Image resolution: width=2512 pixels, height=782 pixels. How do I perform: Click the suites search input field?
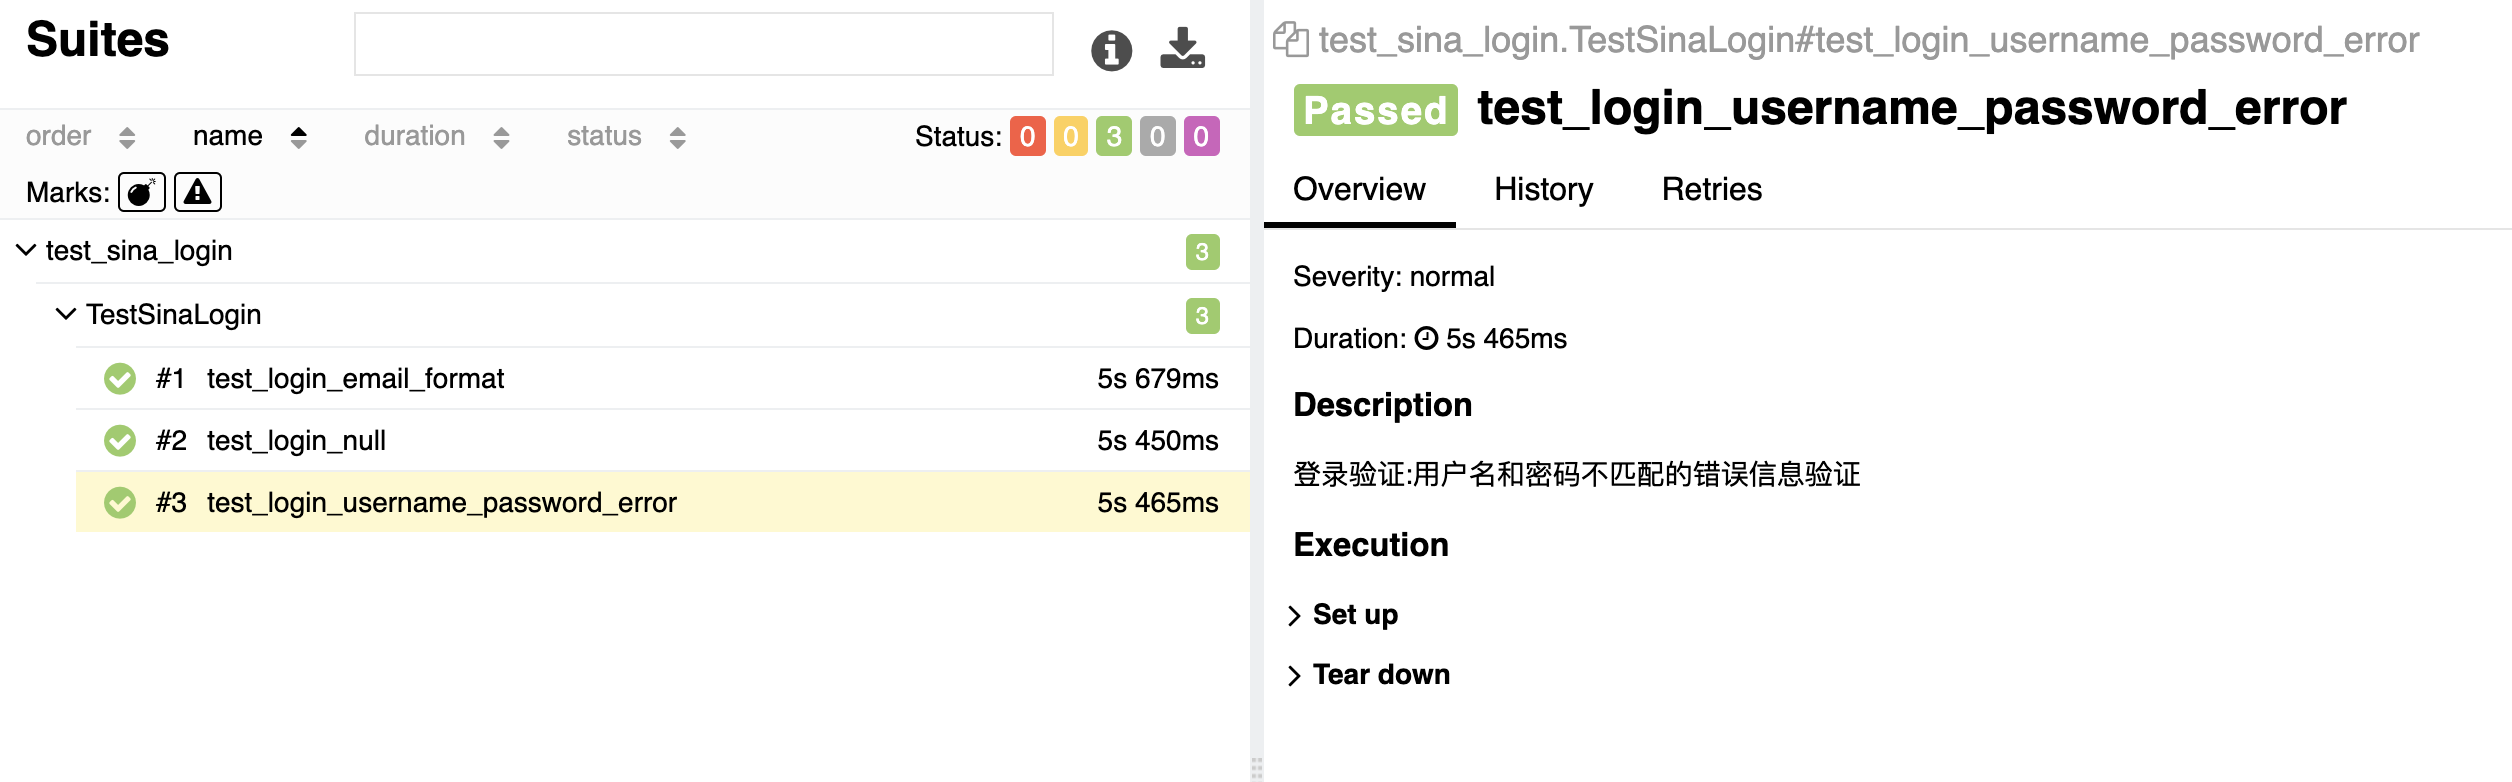[x=703, y=44]
